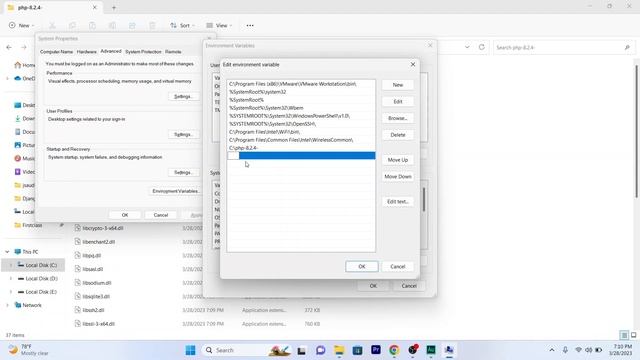The height and width of the screenshot is (360, 640).
Task: Close the Edit environment variable dialog
Action: pos(413,64)
